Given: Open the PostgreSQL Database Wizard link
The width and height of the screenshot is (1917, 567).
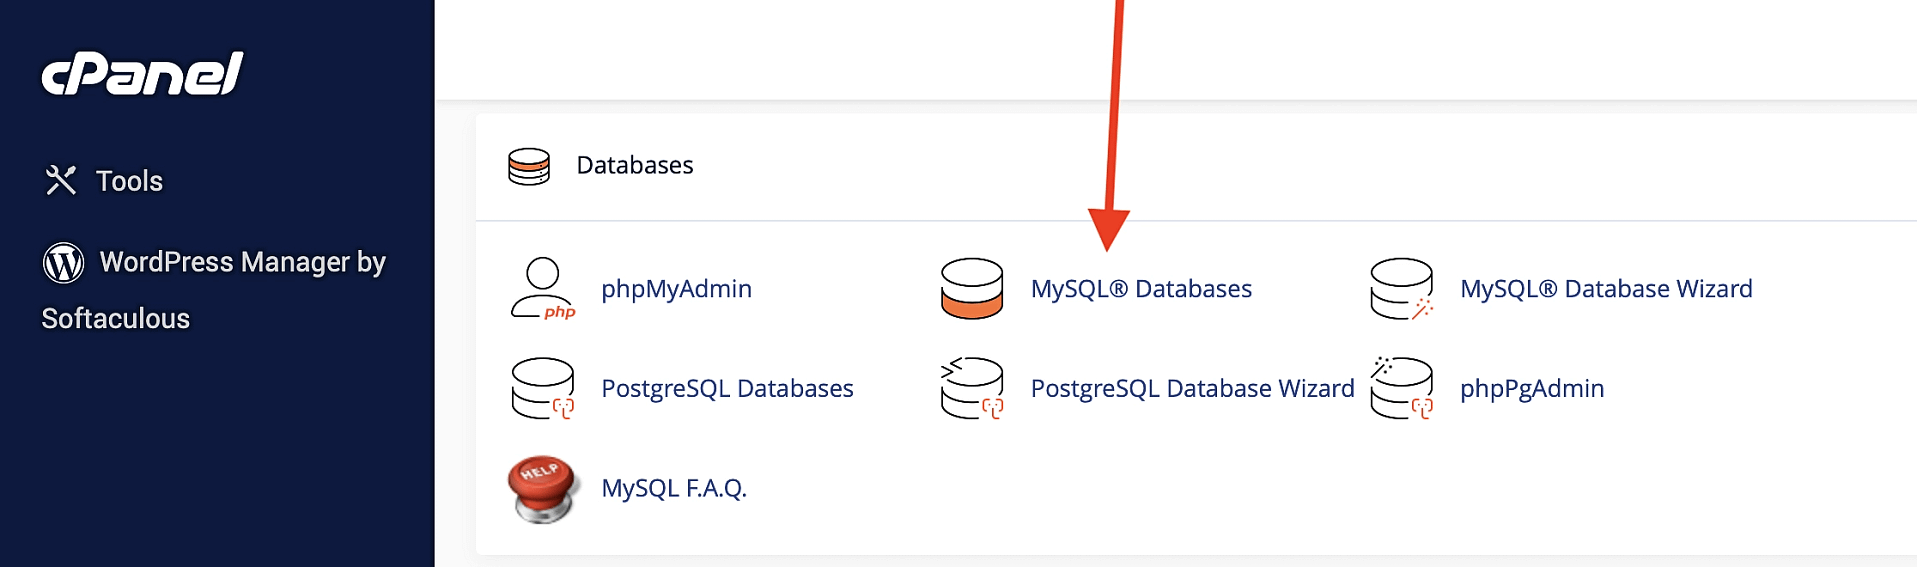Looking at the screenshot, I should pyautogui.click(x=1192, y=388).
